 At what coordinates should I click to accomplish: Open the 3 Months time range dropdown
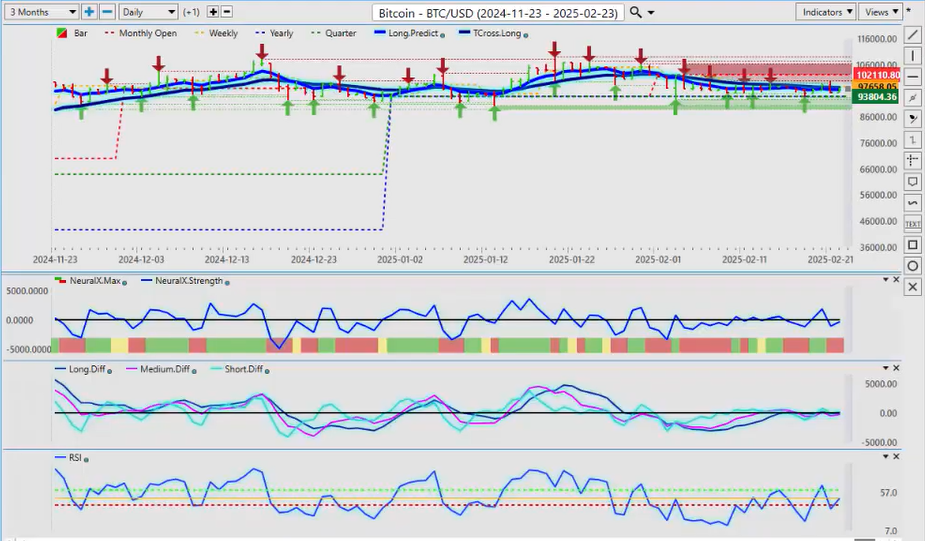click(42, 12)
